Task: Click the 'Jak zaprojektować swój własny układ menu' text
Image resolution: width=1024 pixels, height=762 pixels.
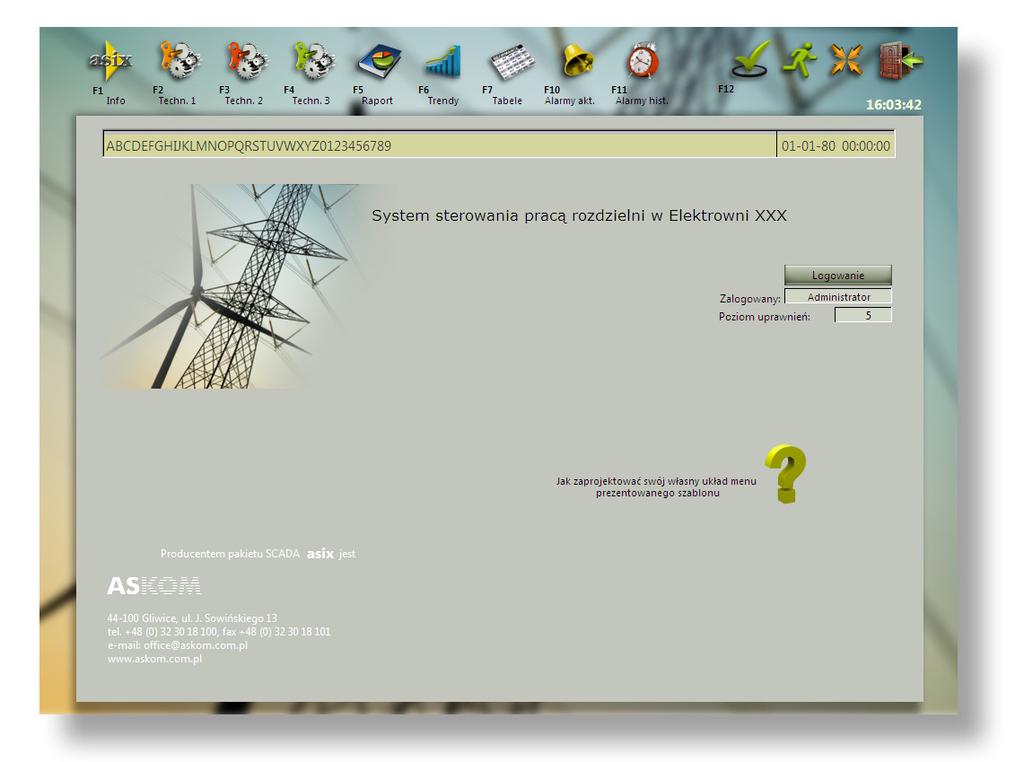Action: point(656,481)
